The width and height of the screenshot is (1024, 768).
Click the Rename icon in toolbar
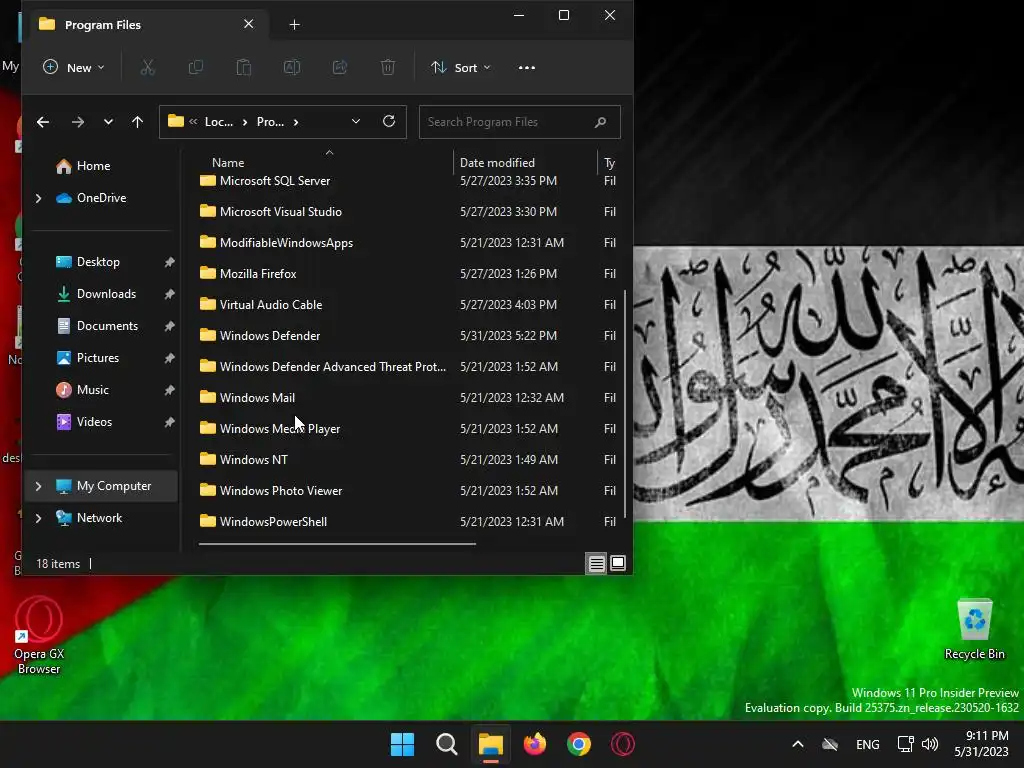tap(292, 67)
